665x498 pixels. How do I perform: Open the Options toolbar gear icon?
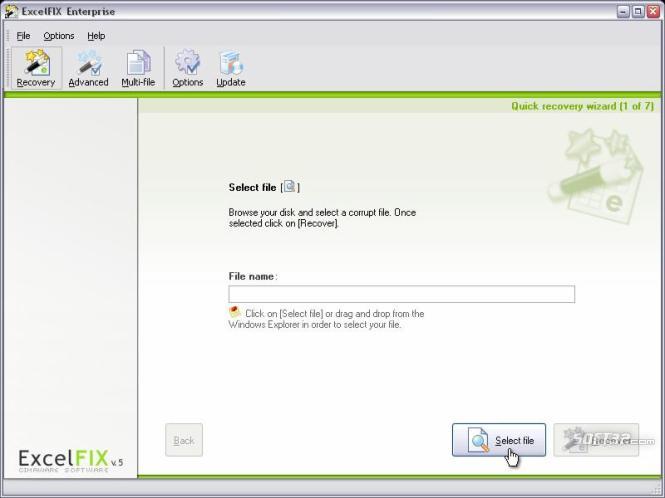[x=187, y=68]
